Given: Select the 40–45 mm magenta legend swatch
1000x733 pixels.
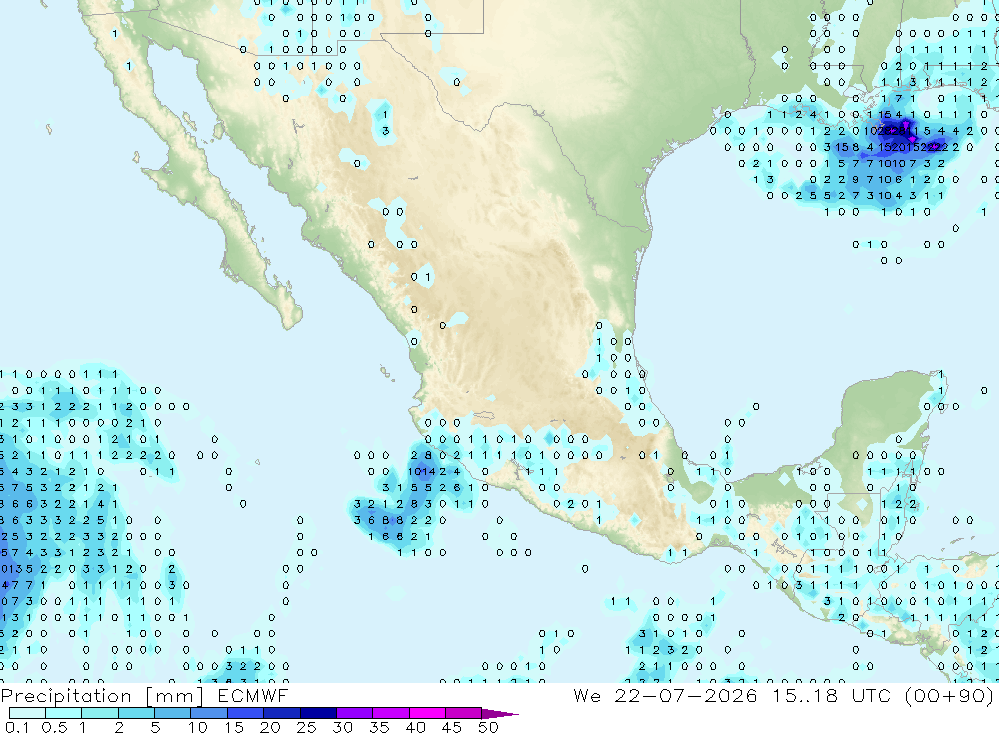Looking at the screenshot, I should point(427,713).
